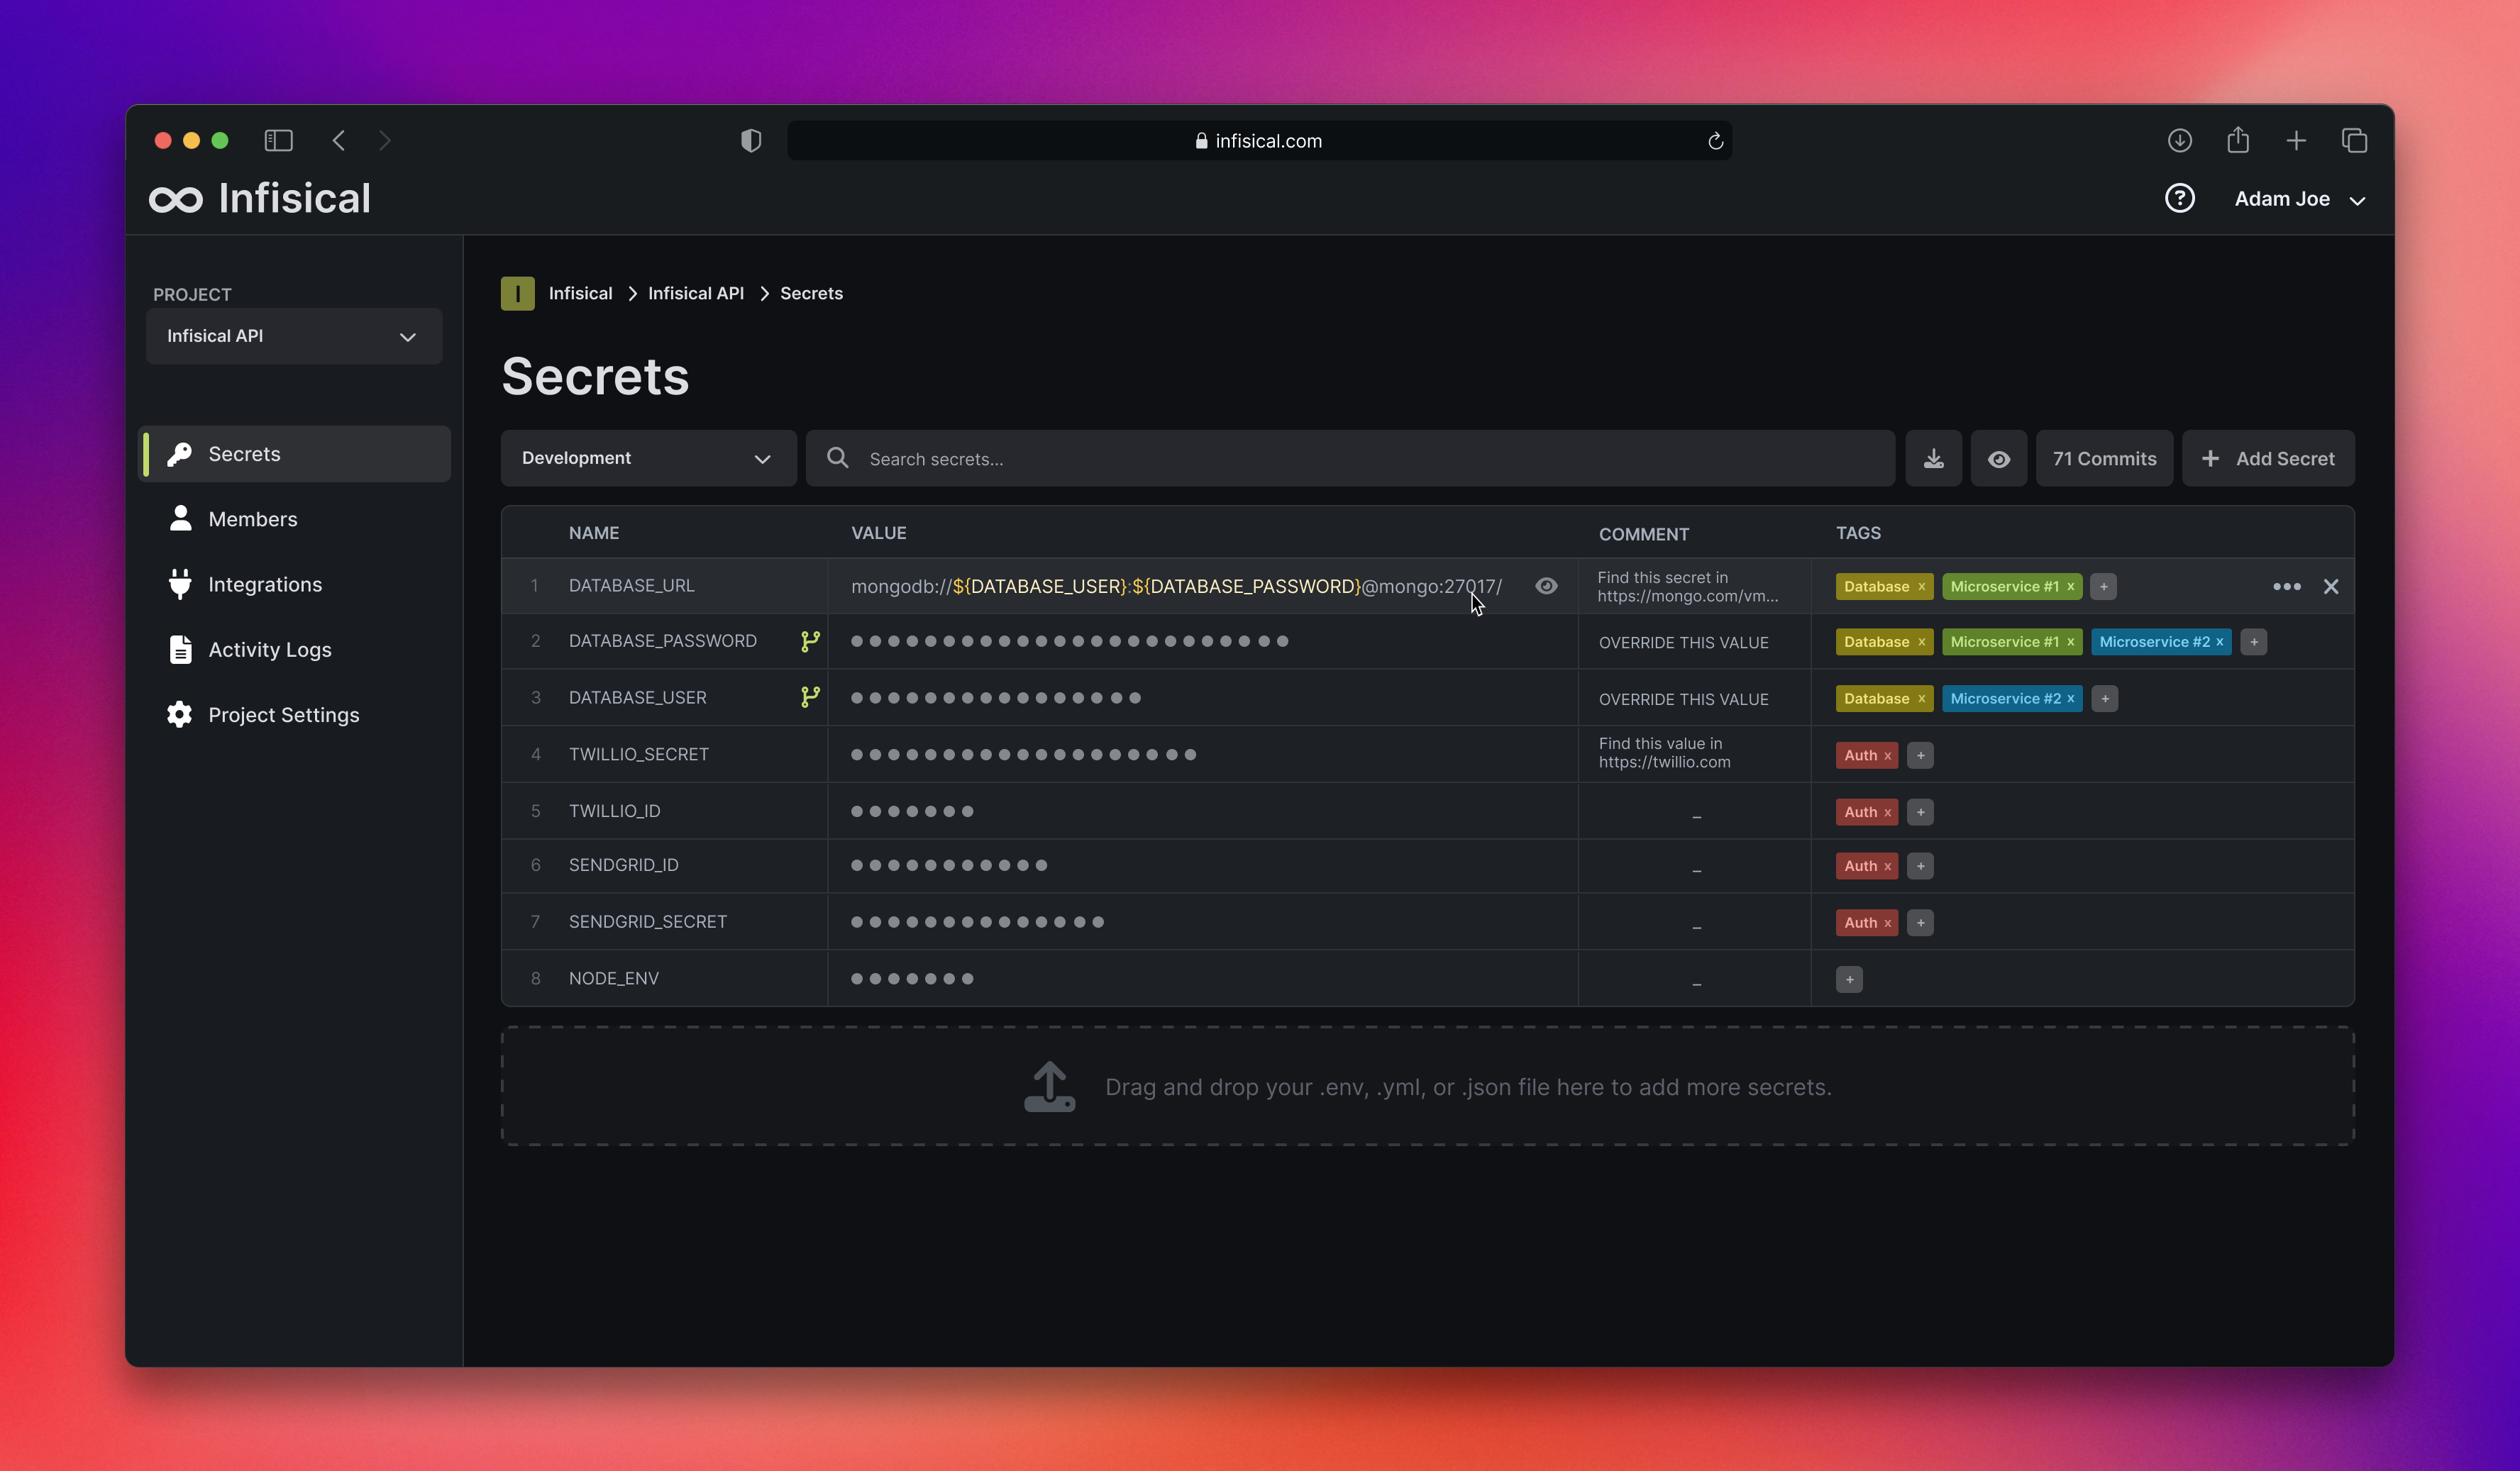The height and width of the screenshot is (1471, 2520).
Task: Select Secrets in the sidebar
Action: [243, 453]
